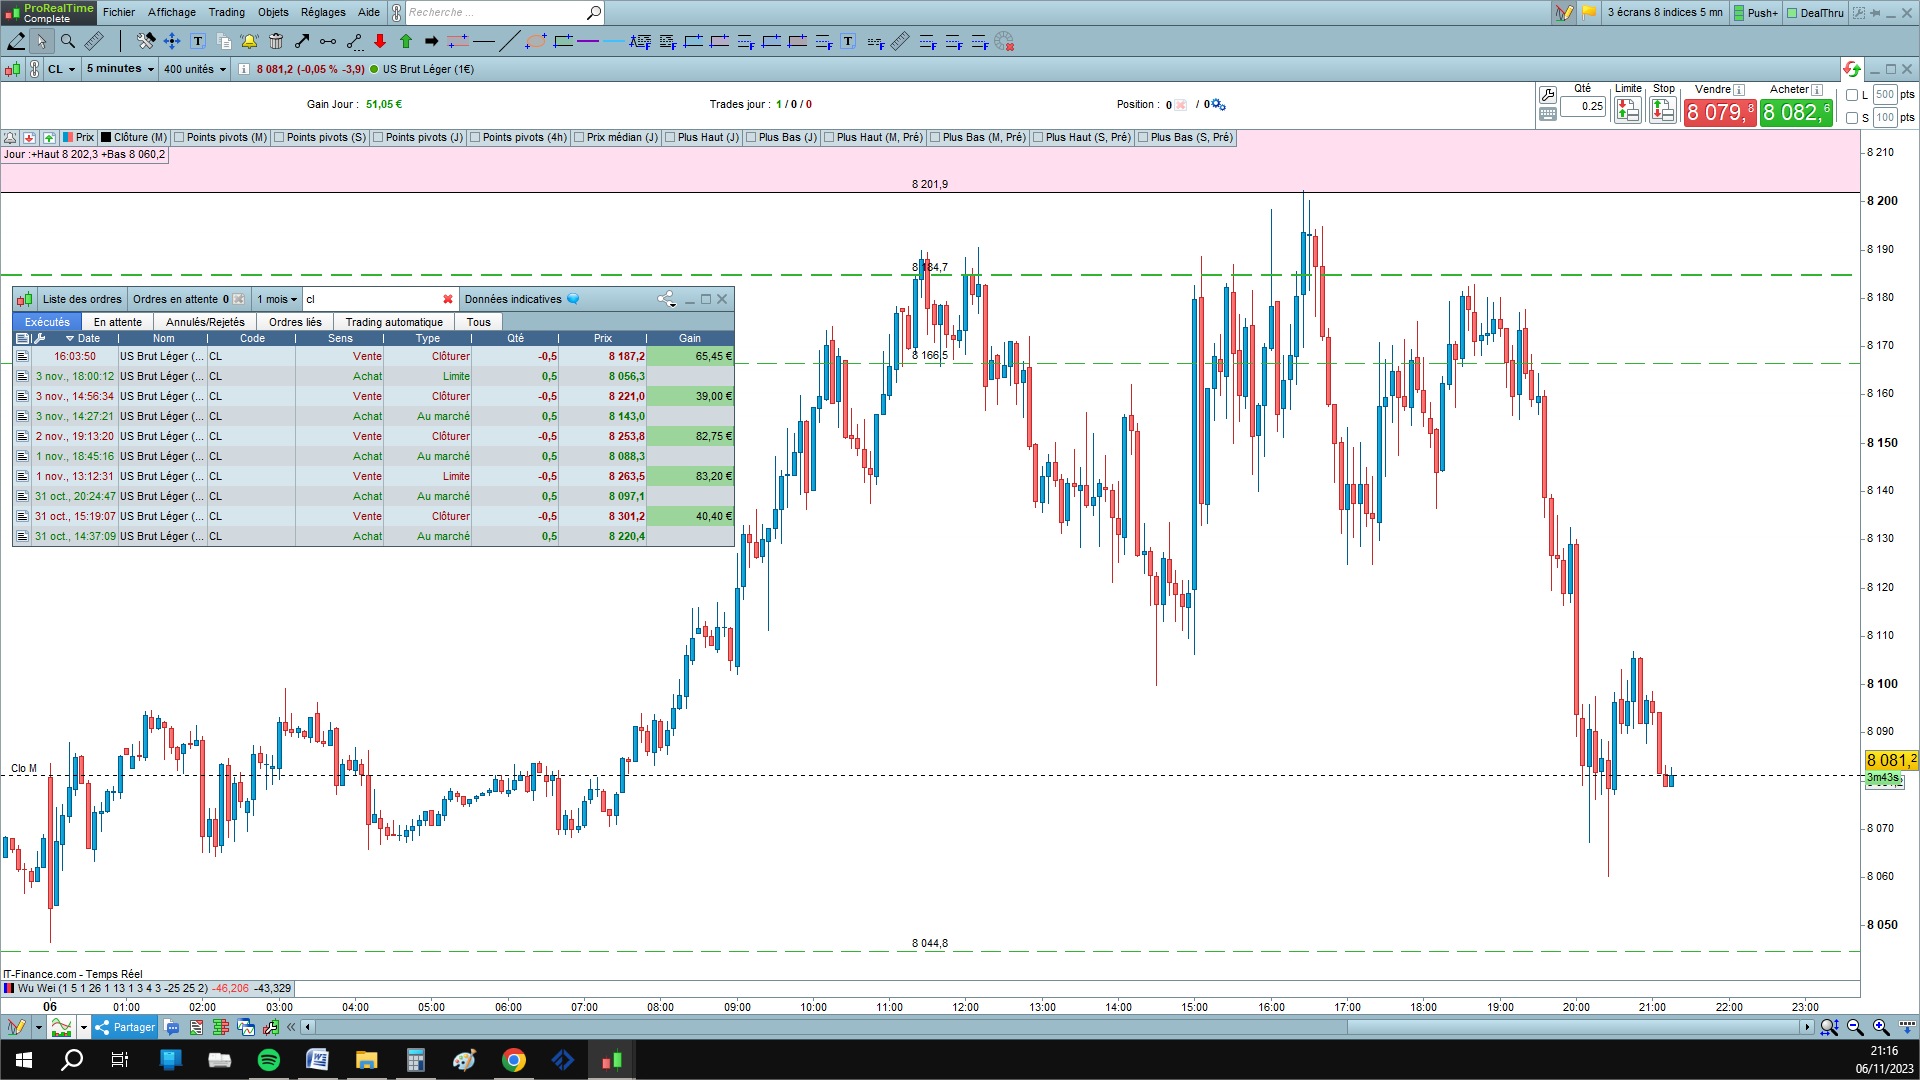The image size is (1920, 1080).
Task: Select the ruler measure tool
Action: point(93,41)
